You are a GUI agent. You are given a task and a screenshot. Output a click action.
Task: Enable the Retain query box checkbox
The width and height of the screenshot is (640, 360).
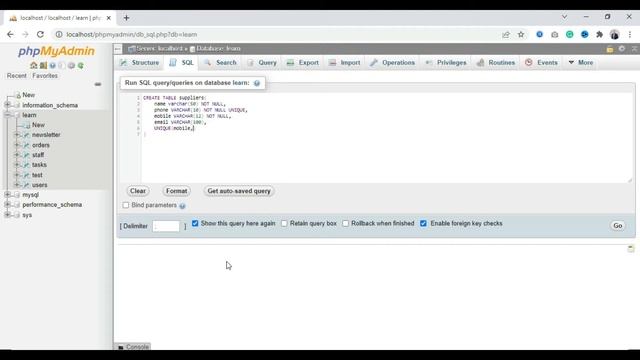284,223
